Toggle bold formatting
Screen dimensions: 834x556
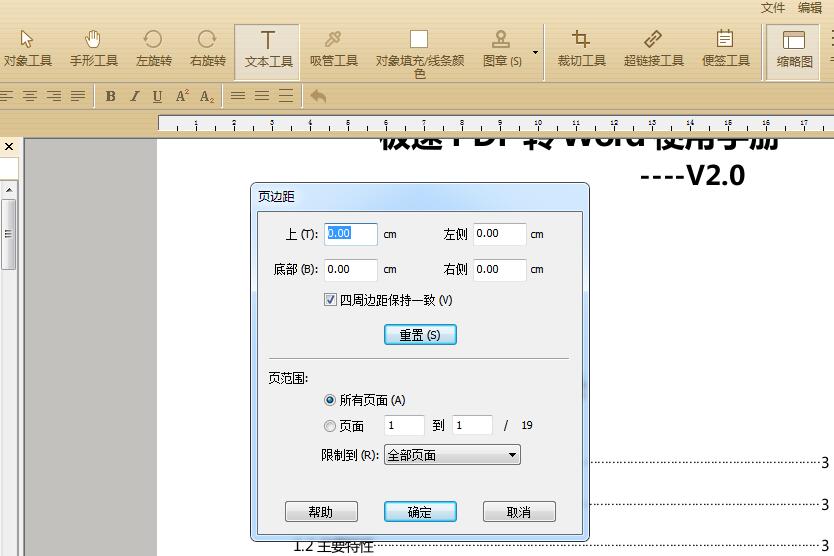point(110,96)
